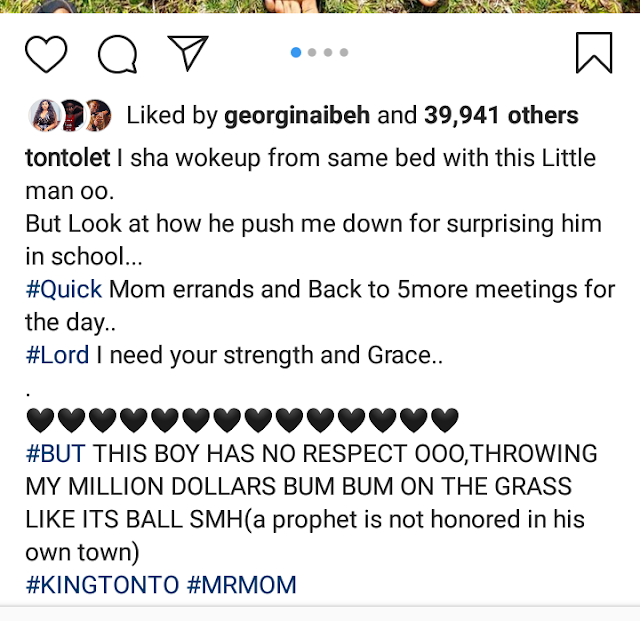Like the post with the heart icon
Viewport: 640px width, 621px height.
click(46, 54)
